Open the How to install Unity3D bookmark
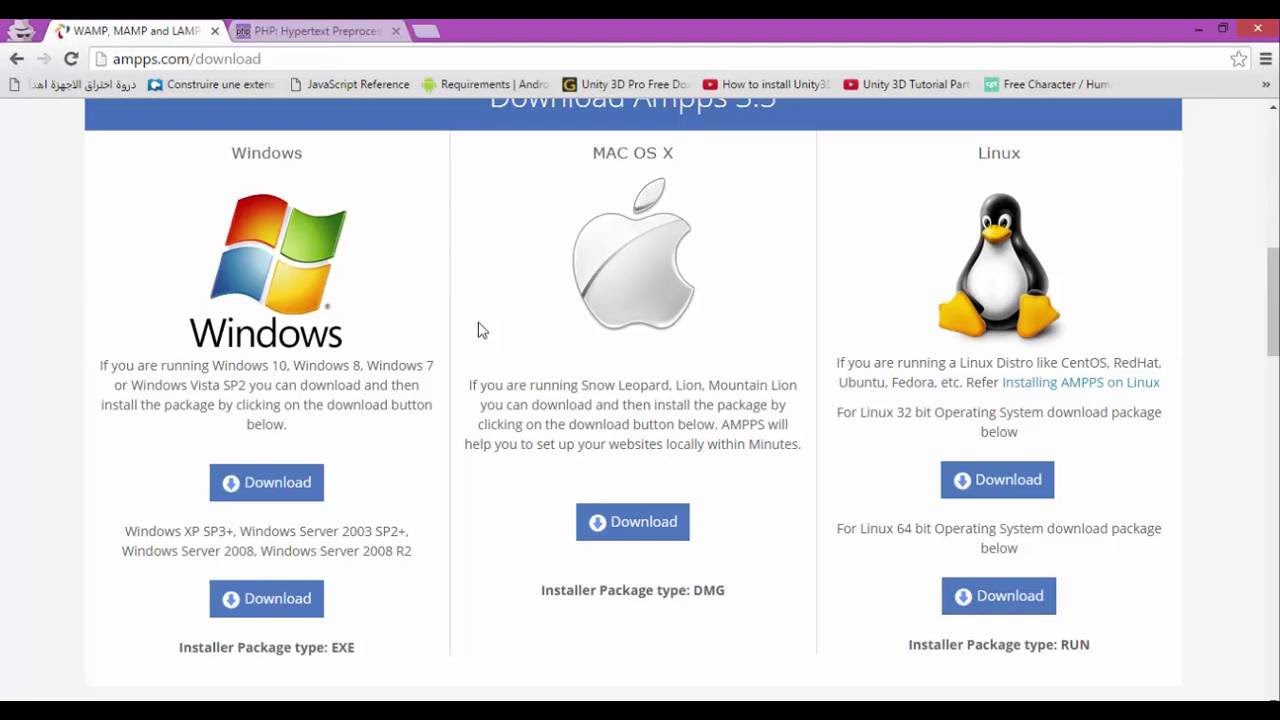The height and width of the screenshot is (720, 1280). (766, 85)
